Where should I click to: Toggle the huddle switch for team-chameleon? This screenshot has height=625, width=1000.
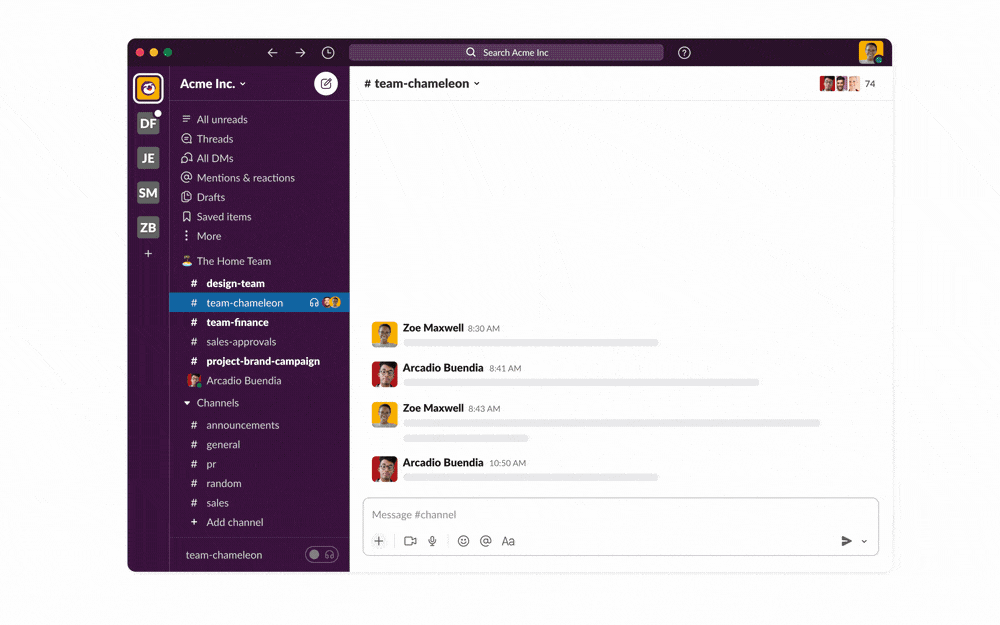click(321, 555)
